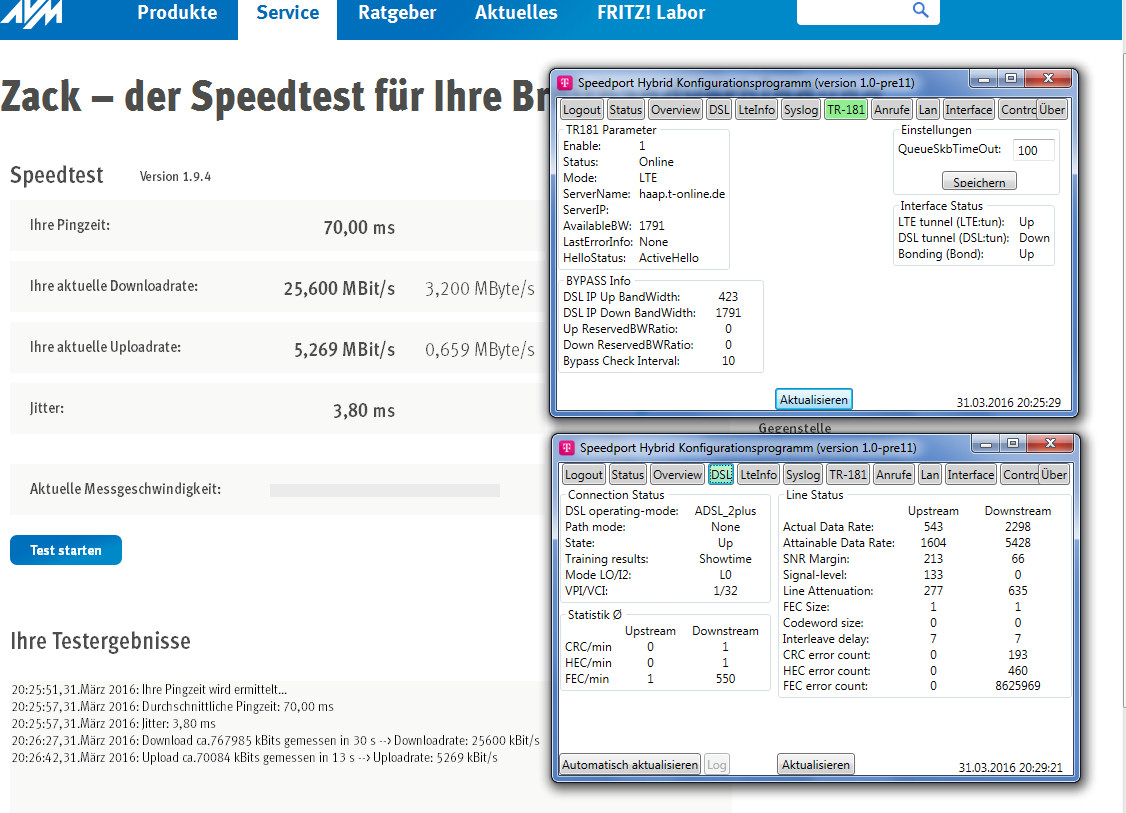Click the QueueSkbTimeOut input field

point(1033,150)
